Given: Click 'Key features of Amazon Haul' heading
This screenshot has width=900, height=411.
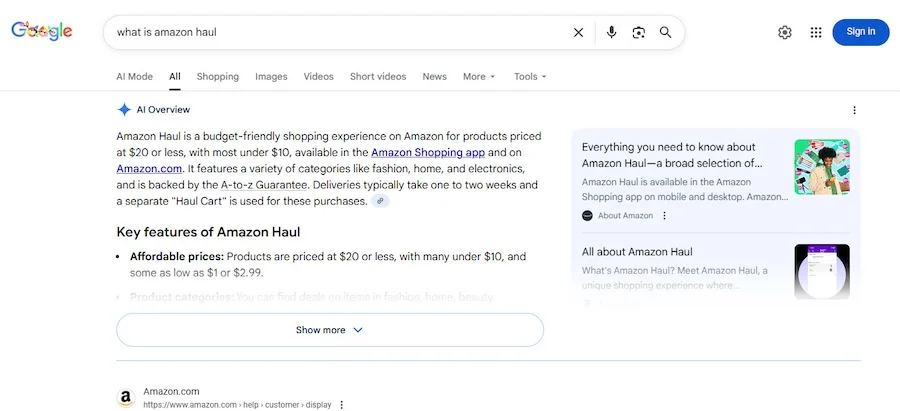Looking at the screenshot, I should coord(208,232).
